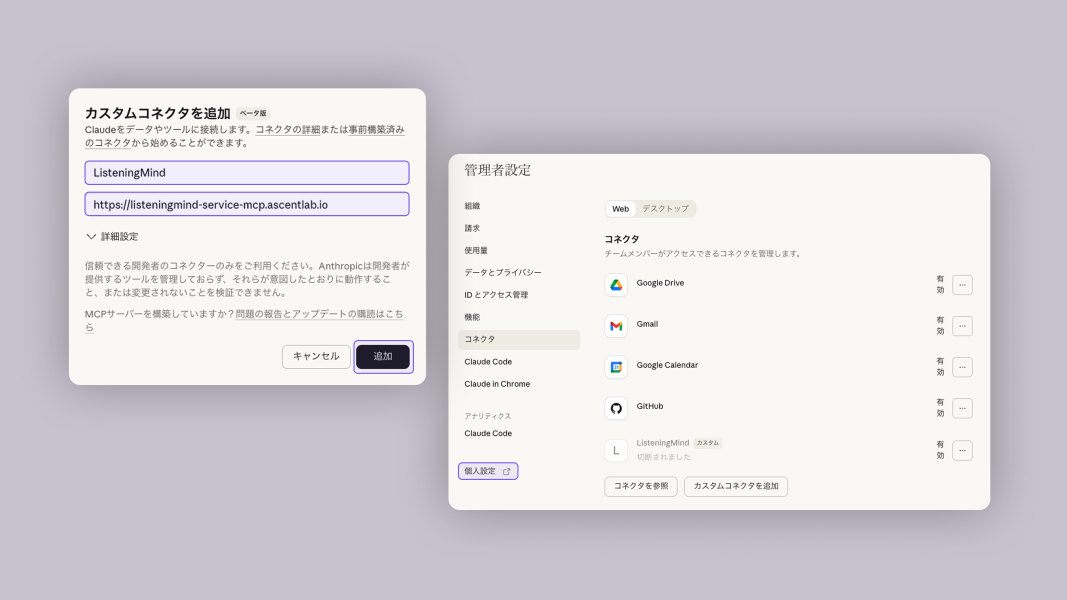Click the 個人設定 button
Image resolution: width=1067 pixels, height=600 pixels.
[488, 471]
